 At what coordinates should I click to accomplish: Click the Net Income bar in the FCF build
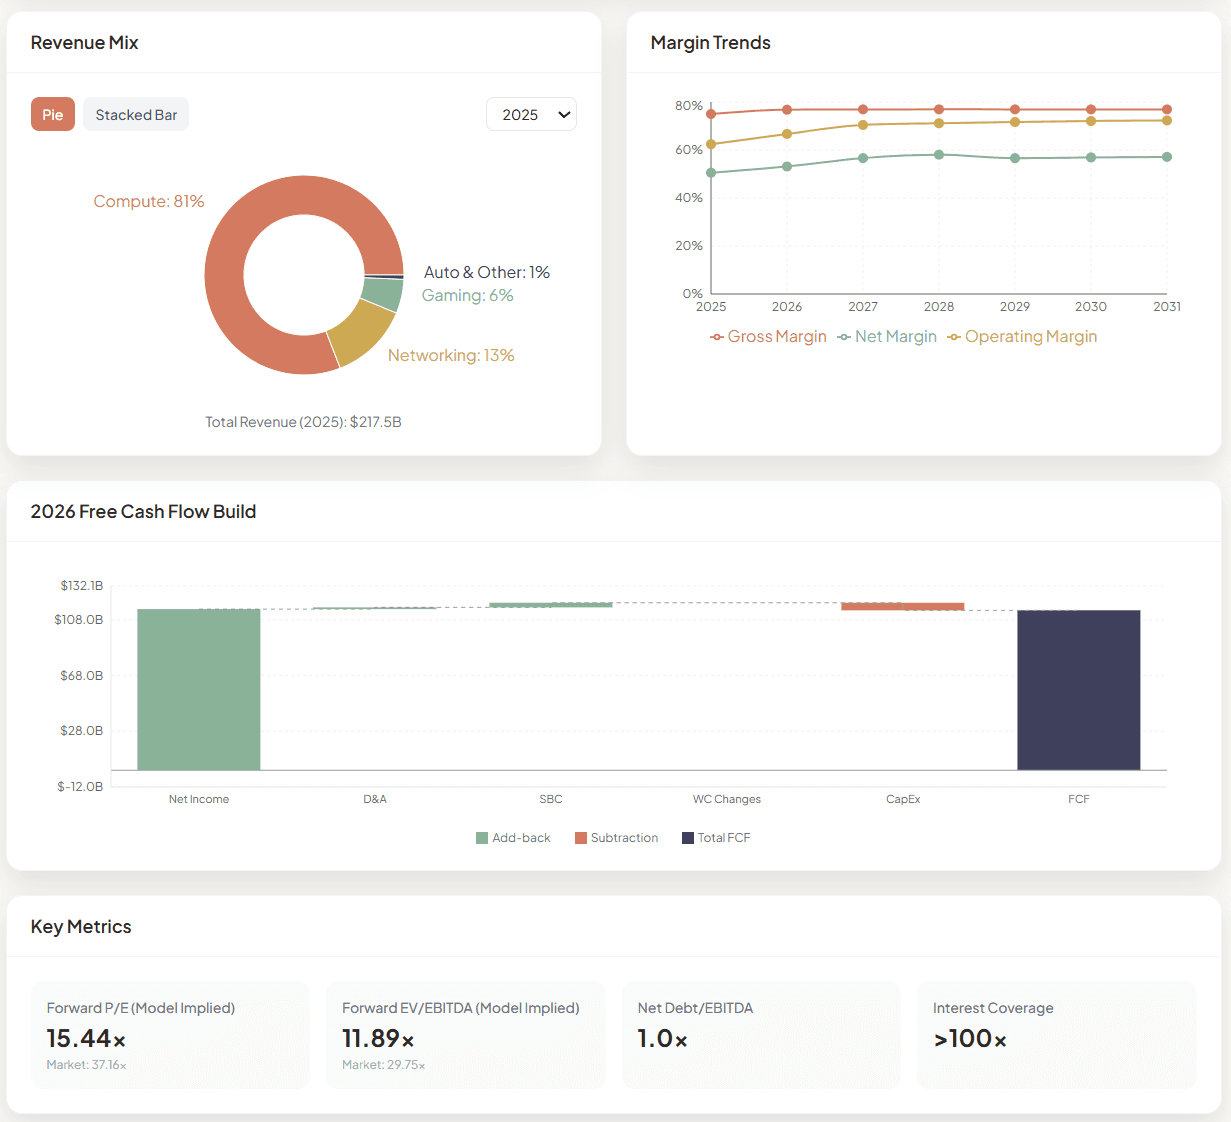click(198, 690)
